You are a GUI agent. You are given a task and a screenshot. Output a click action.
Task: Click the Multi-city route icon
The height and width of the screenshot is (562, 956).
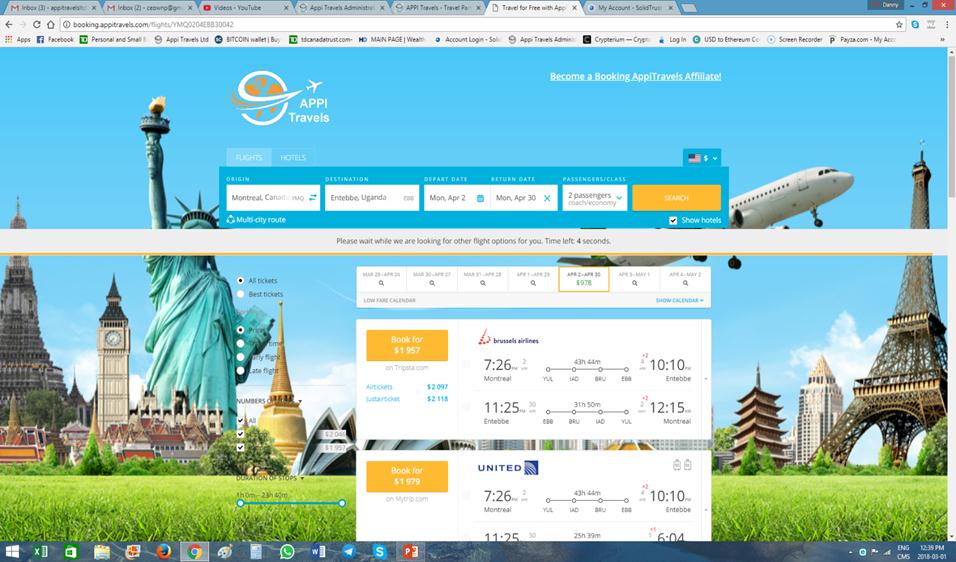point(231,220)
